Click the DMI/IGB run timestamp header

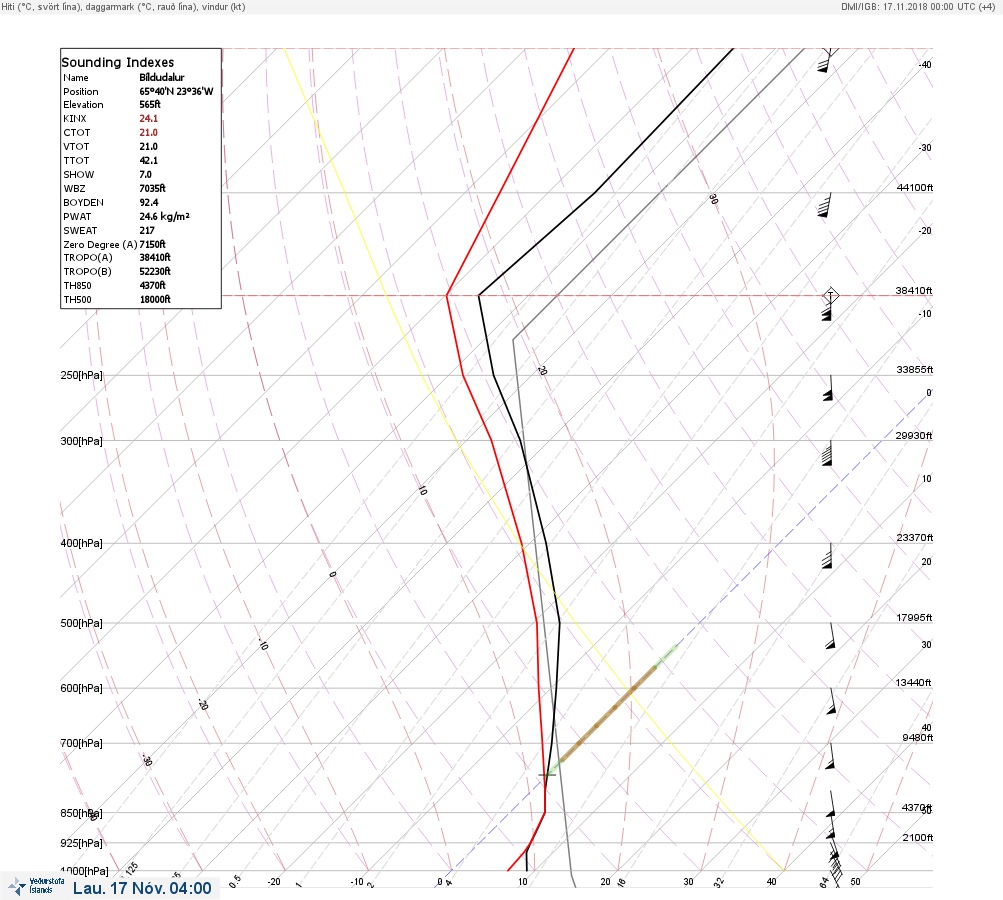pos(918,6)
